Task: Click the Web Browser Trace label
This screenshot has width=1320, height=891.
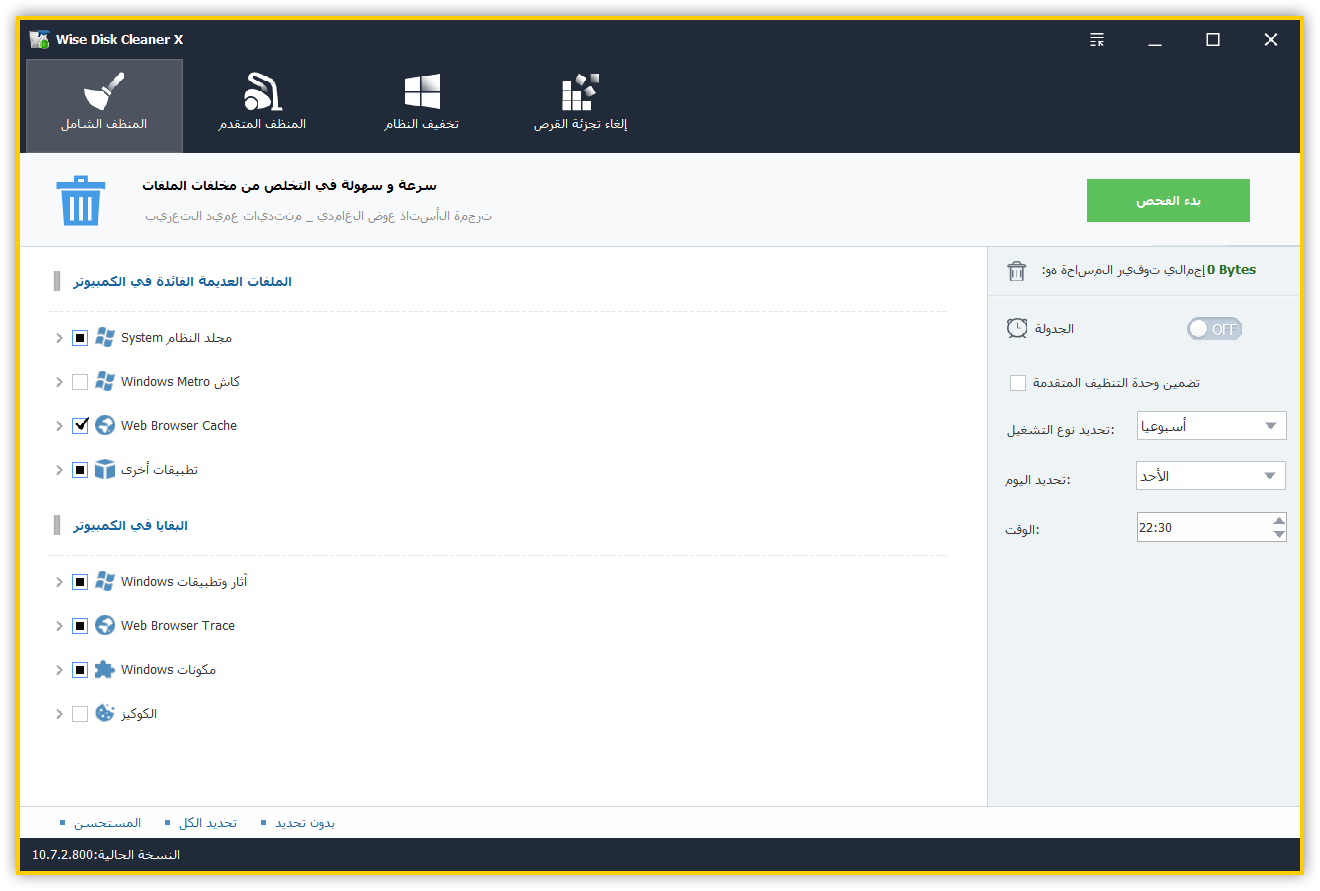Action: (x=178, y=626)
